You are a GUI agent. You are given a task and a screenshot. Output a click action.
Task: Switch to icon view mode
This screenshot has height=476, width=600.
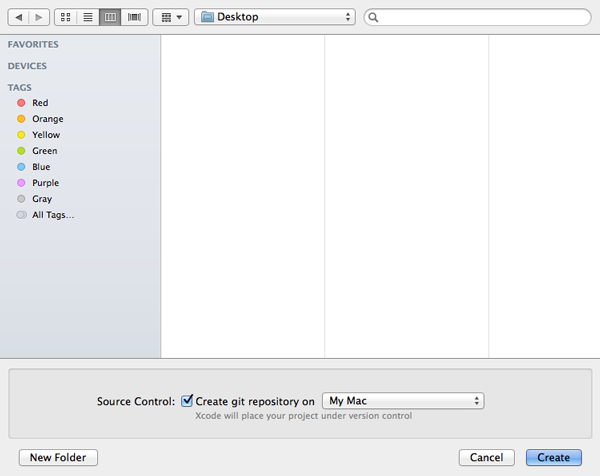coord(66,18)
